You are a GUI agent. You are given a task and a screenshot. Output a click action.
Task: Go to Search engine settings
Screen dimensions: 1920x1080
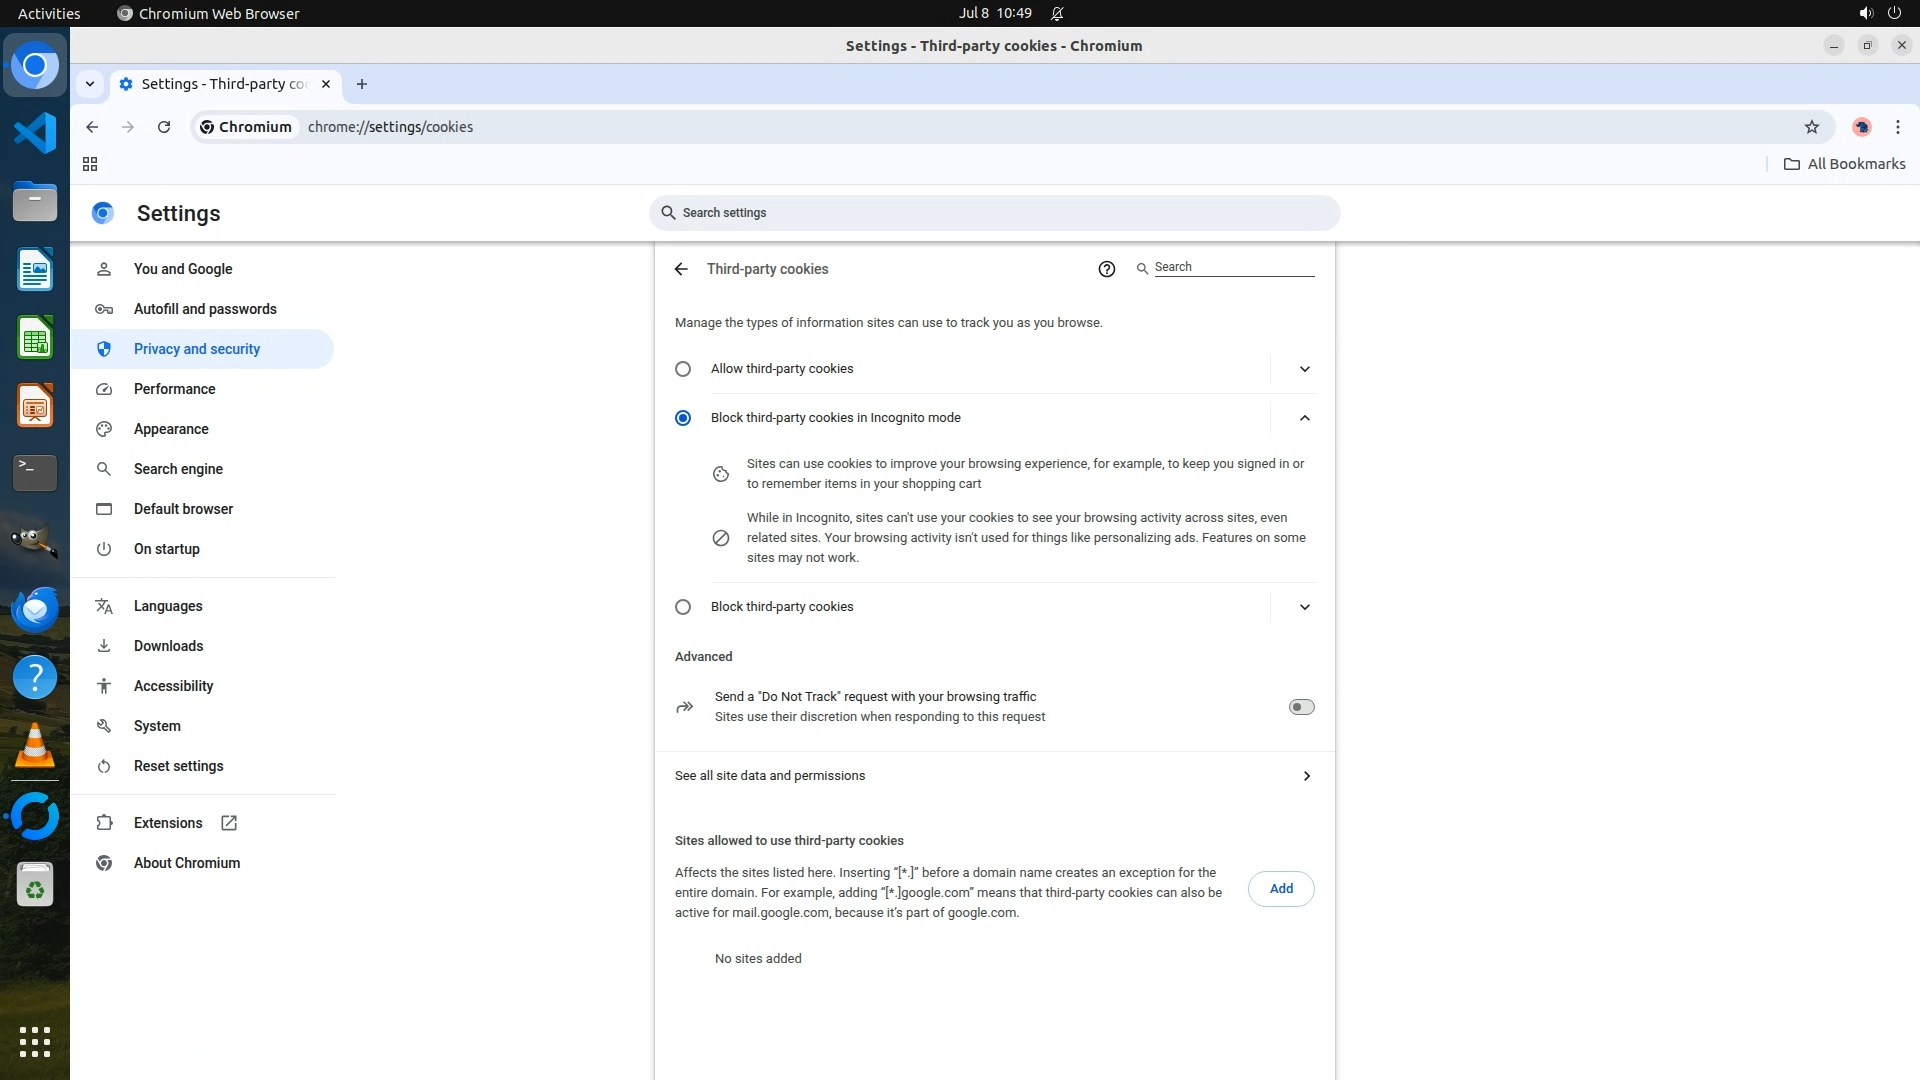178,469
